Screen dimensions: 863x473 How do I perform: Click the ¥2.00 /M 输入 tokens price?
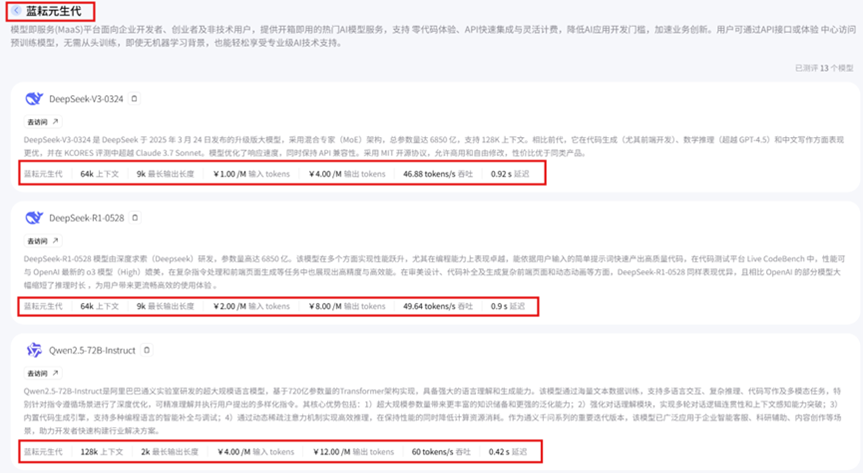[x=252, y=306]
